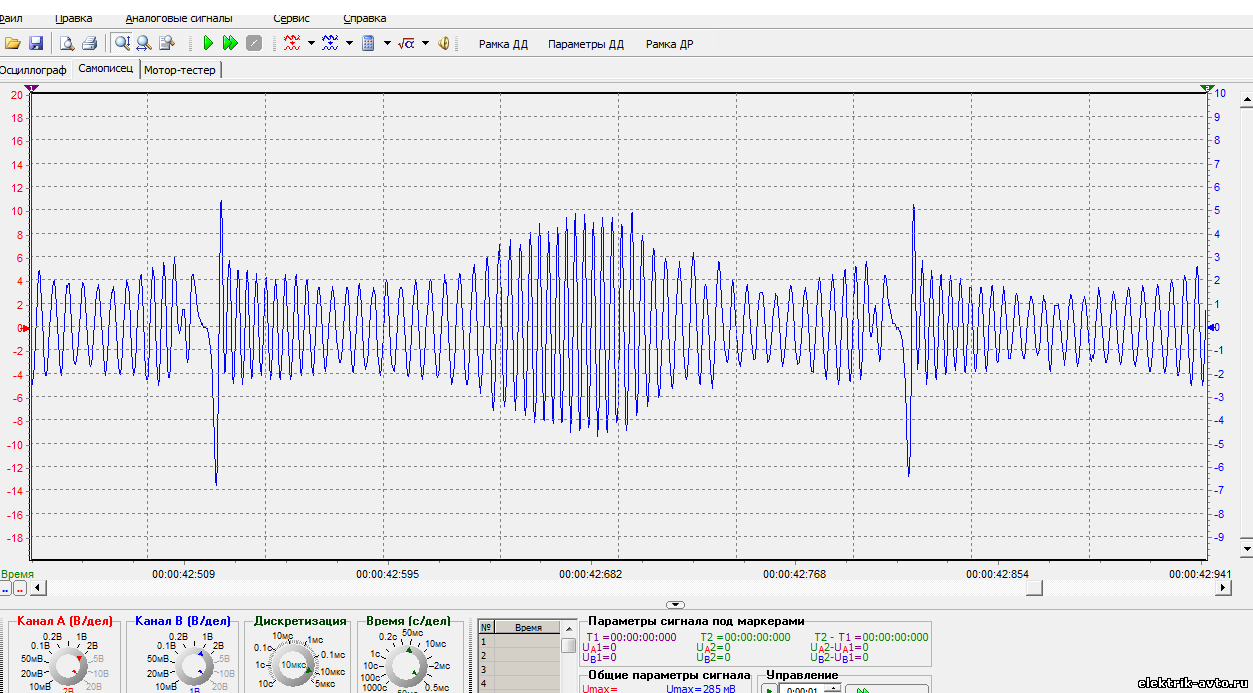Open the Аналоговые сигналы menu
Image resolution: width=1253 pixels, height=693 pixels.
[179, 18]
